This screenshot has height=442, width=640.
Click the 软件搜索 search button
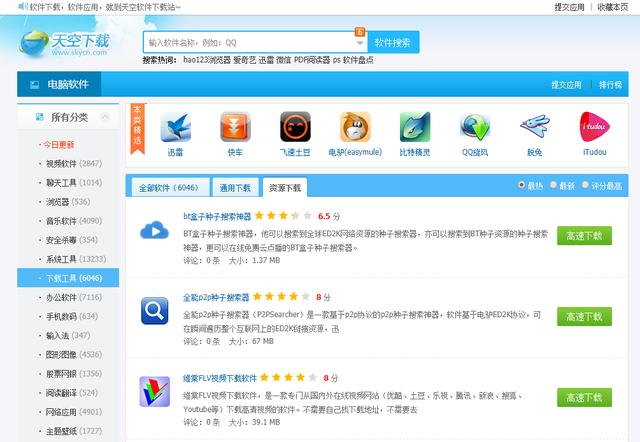(393, 42)
